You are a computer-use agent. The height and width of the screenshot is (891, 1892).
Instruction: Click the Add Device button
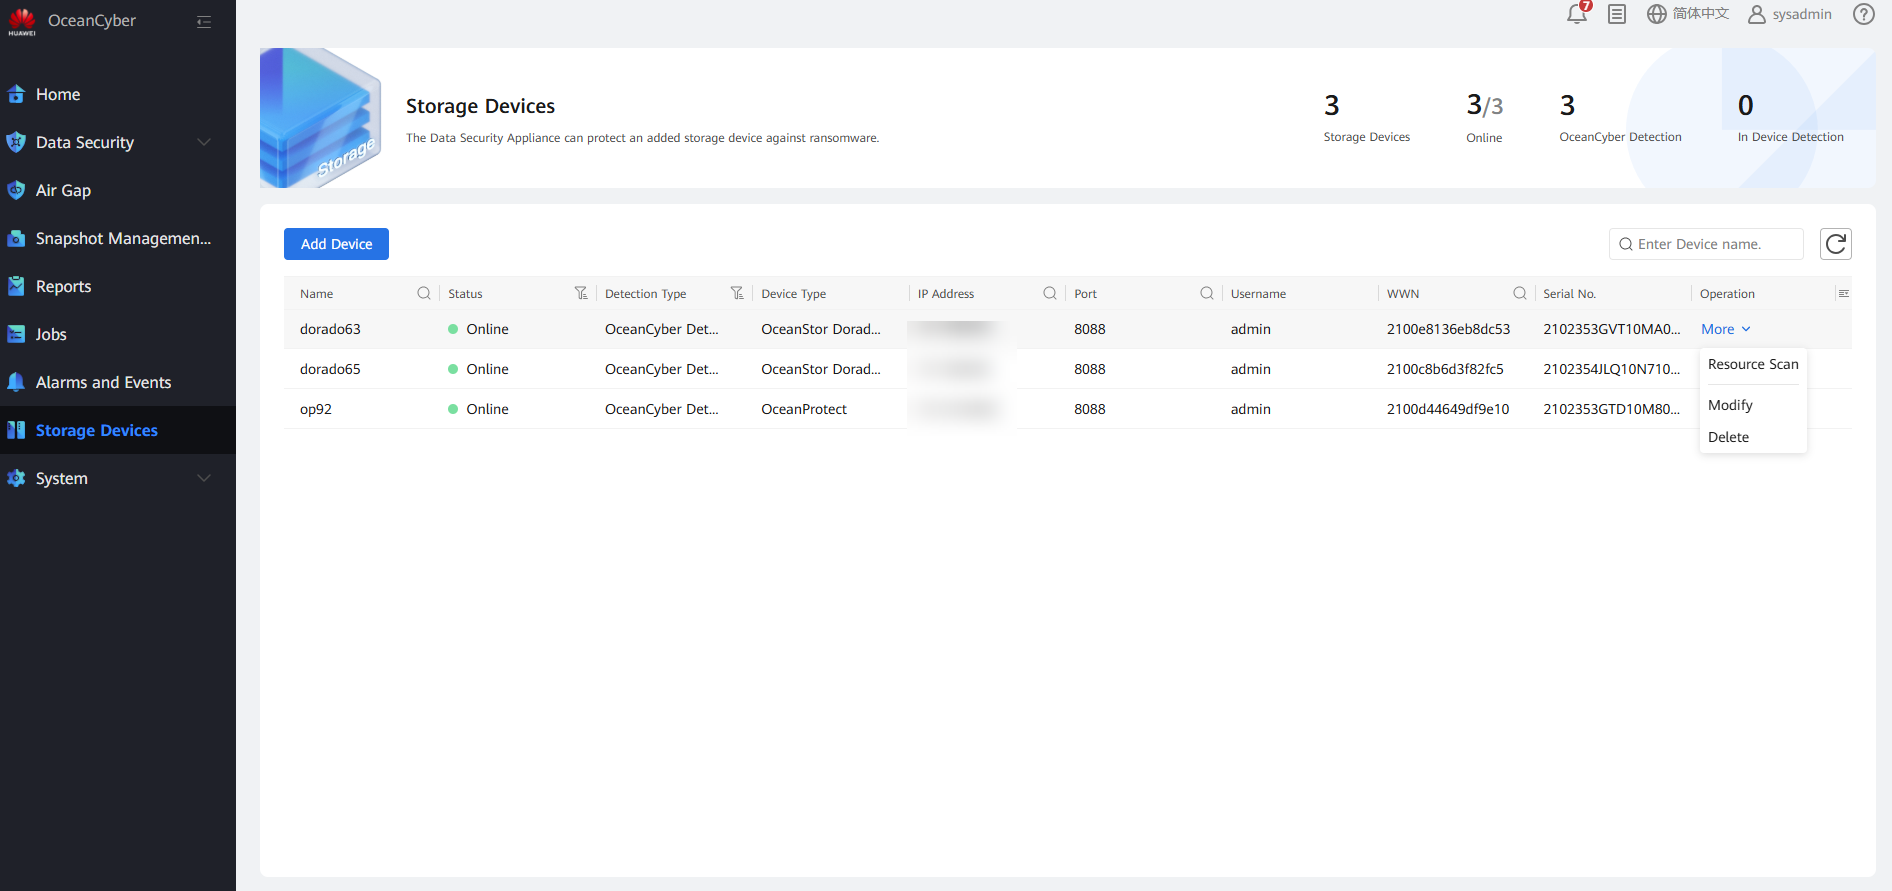tap(336, 244)
